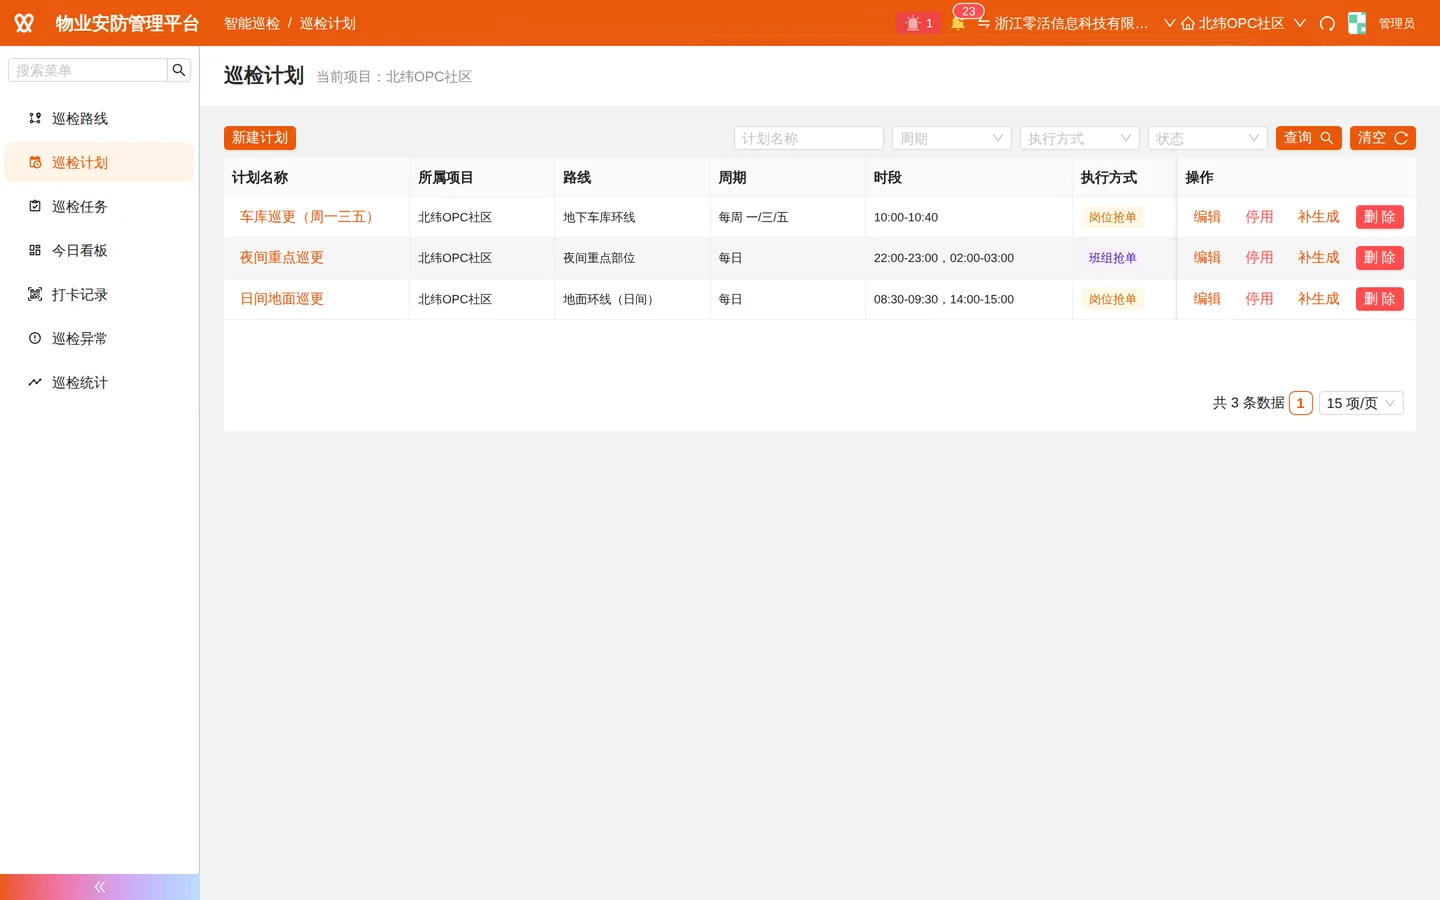Open 巡检计划 in the sidebar
The width and height of the screenshot is (1440, 900).
[99, 162]
